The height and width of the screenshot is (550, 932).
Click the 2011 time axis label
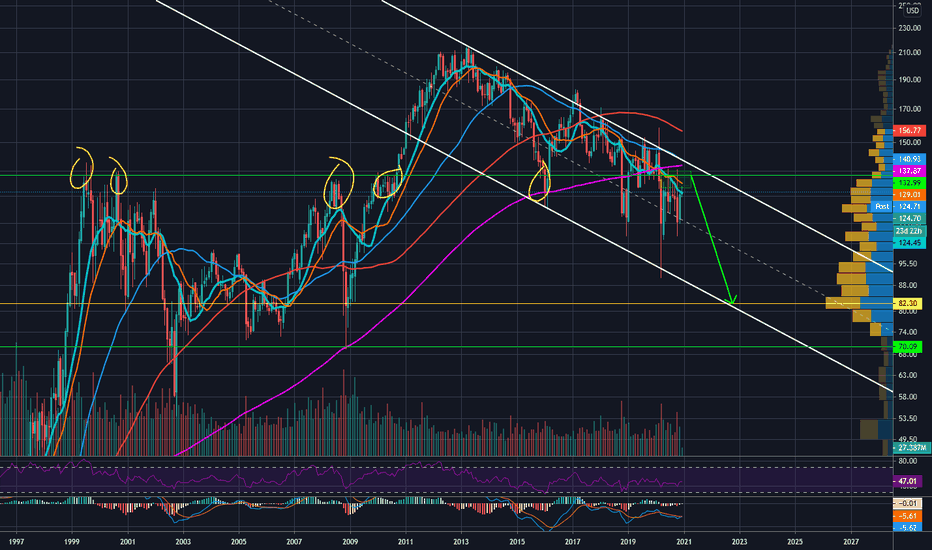coord(405,542)
